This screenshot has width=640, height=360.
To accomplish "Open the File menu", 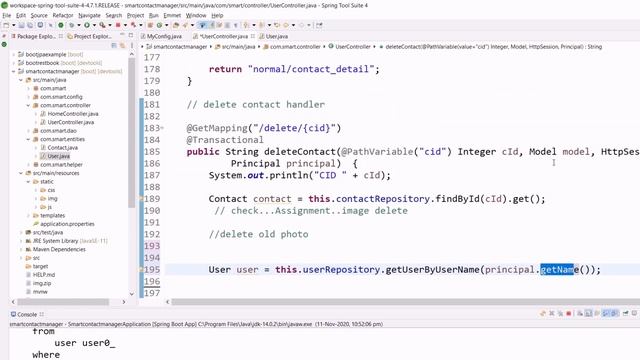I will tap(7, 16).
